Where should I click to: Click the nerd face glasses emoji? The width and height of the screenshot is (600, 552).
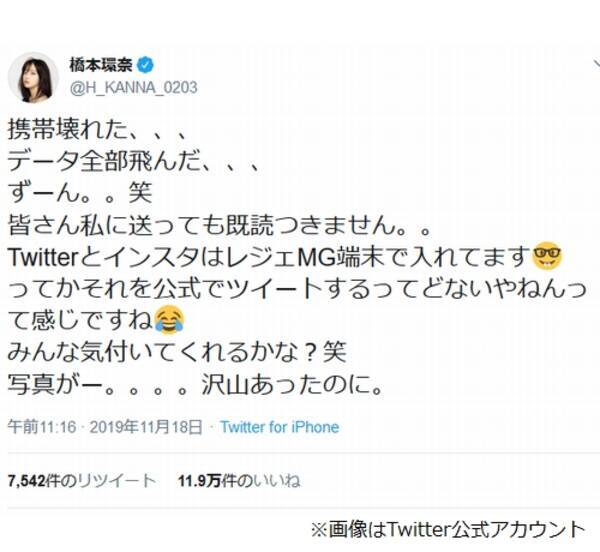[547, 256]
